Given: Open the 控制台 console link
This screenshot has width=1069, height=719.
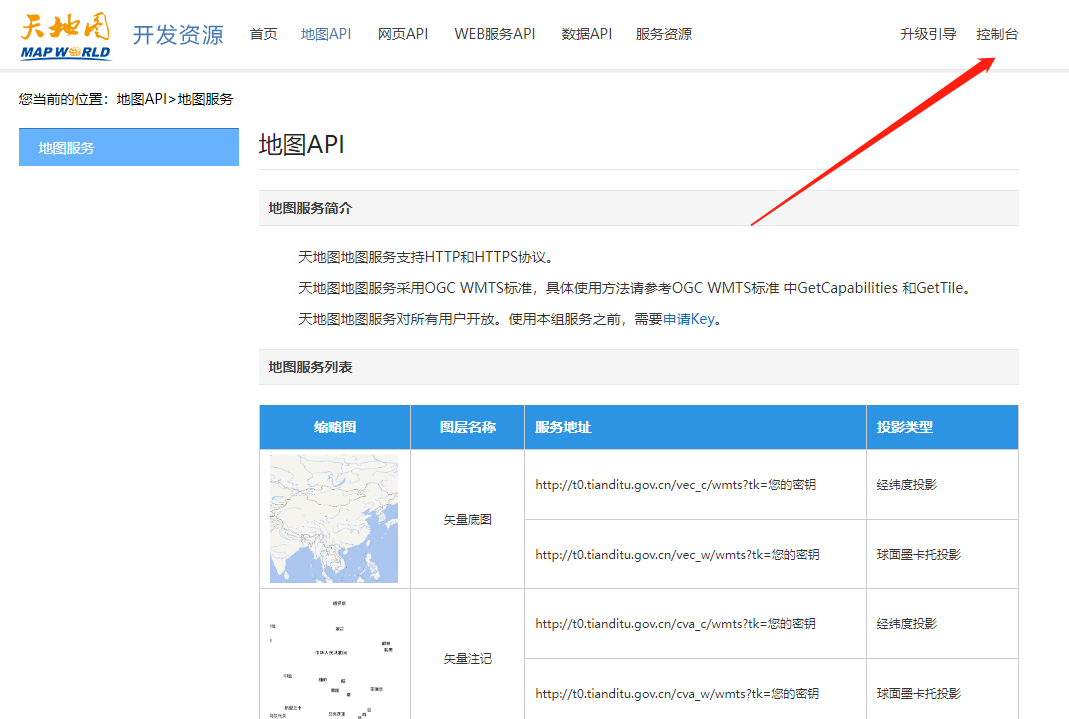Looking at the screenshot, I should tap(997, 34).
